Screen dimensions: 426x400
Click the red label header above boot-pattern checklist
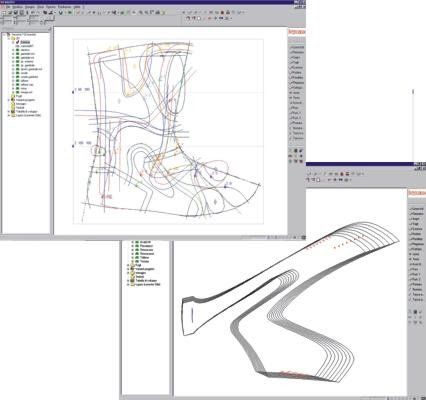click(x=296, y=32)
